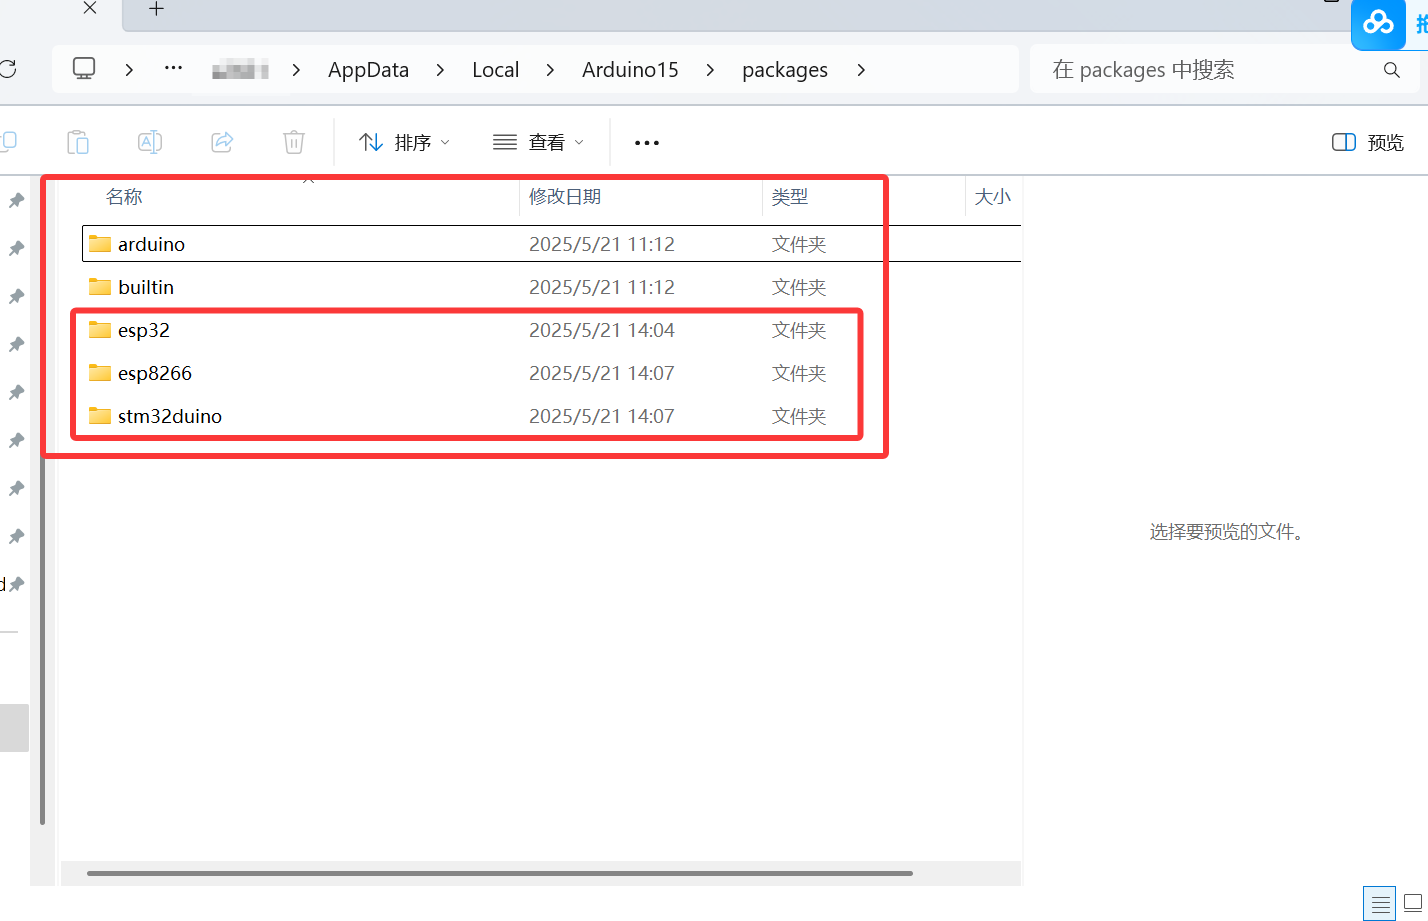Viewport: 1428px width, 921px height.
Task: Click the stm32duino folder icon
Action: 100,415
